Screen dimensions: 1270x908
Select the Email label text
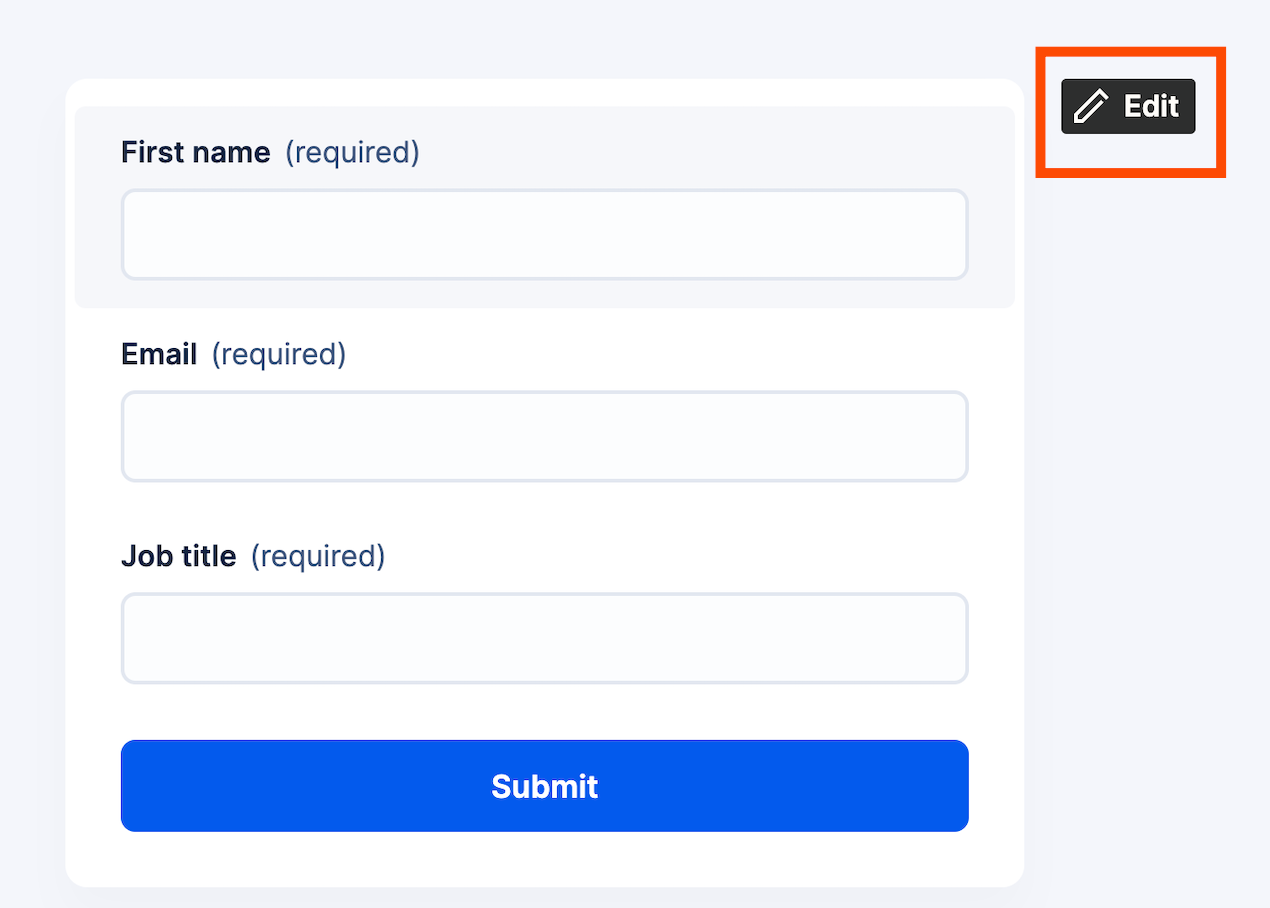159,354
